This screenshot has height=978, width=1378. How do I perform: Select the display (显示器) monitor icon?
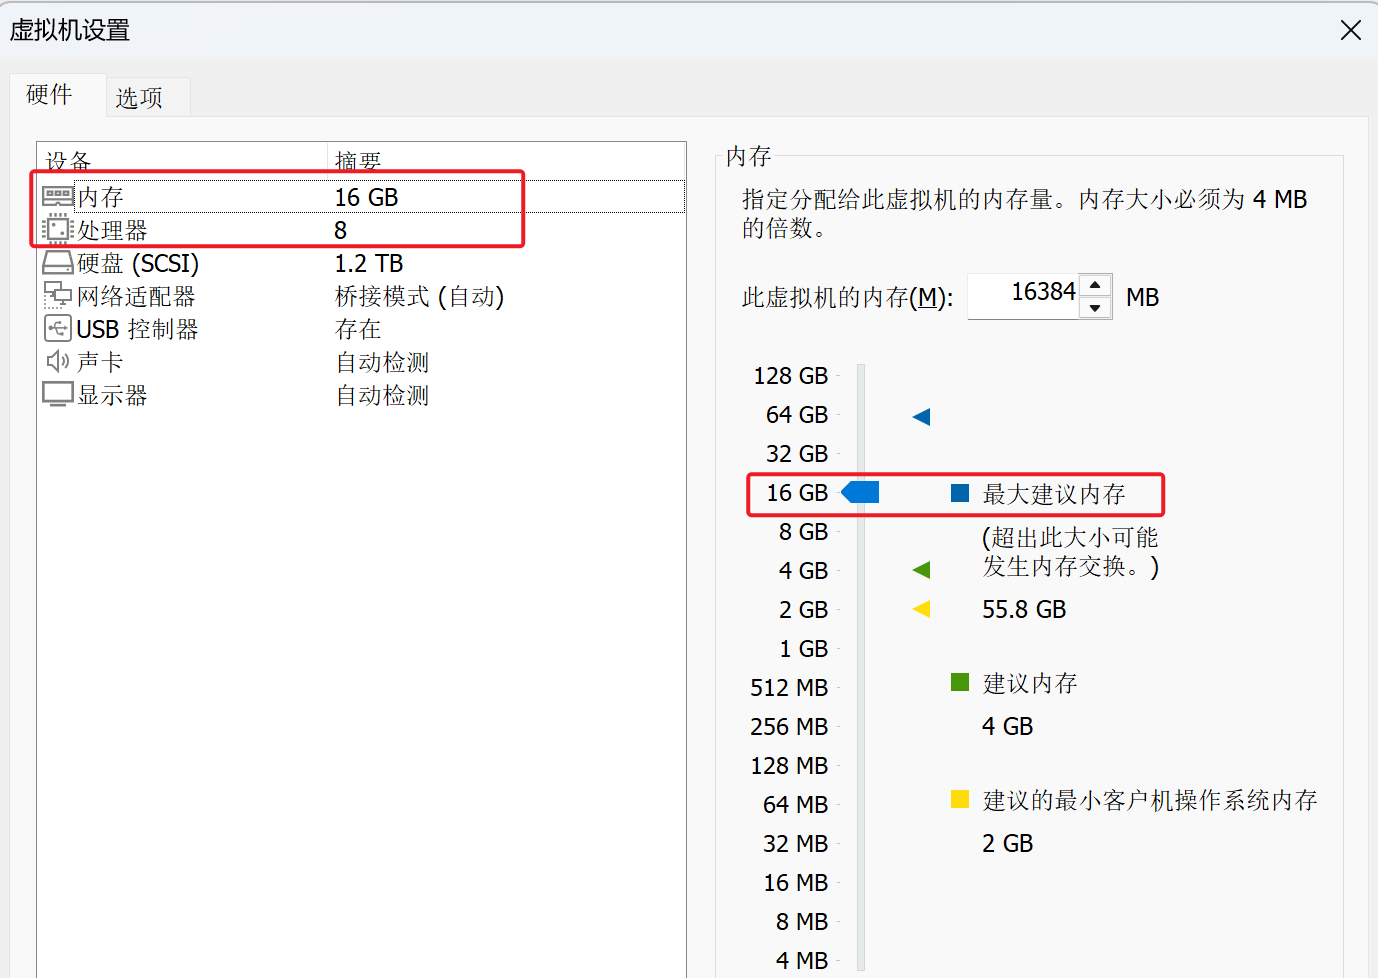(x=58, y=395)
